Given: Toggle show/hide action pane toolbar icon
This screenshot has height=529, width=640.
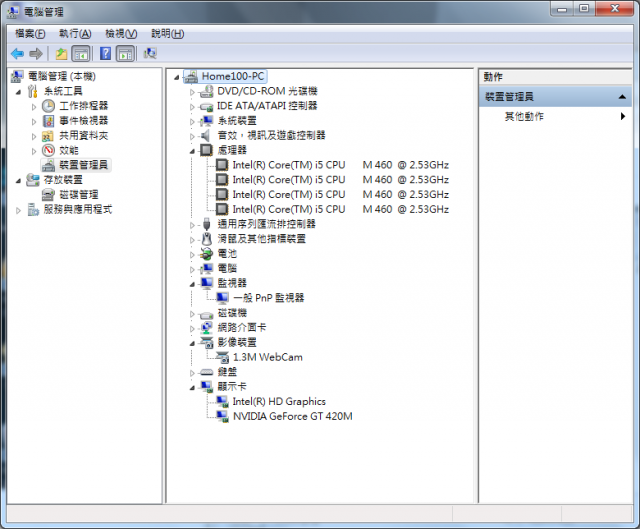Looking at the screenshot, I should [x=125, y=53].
